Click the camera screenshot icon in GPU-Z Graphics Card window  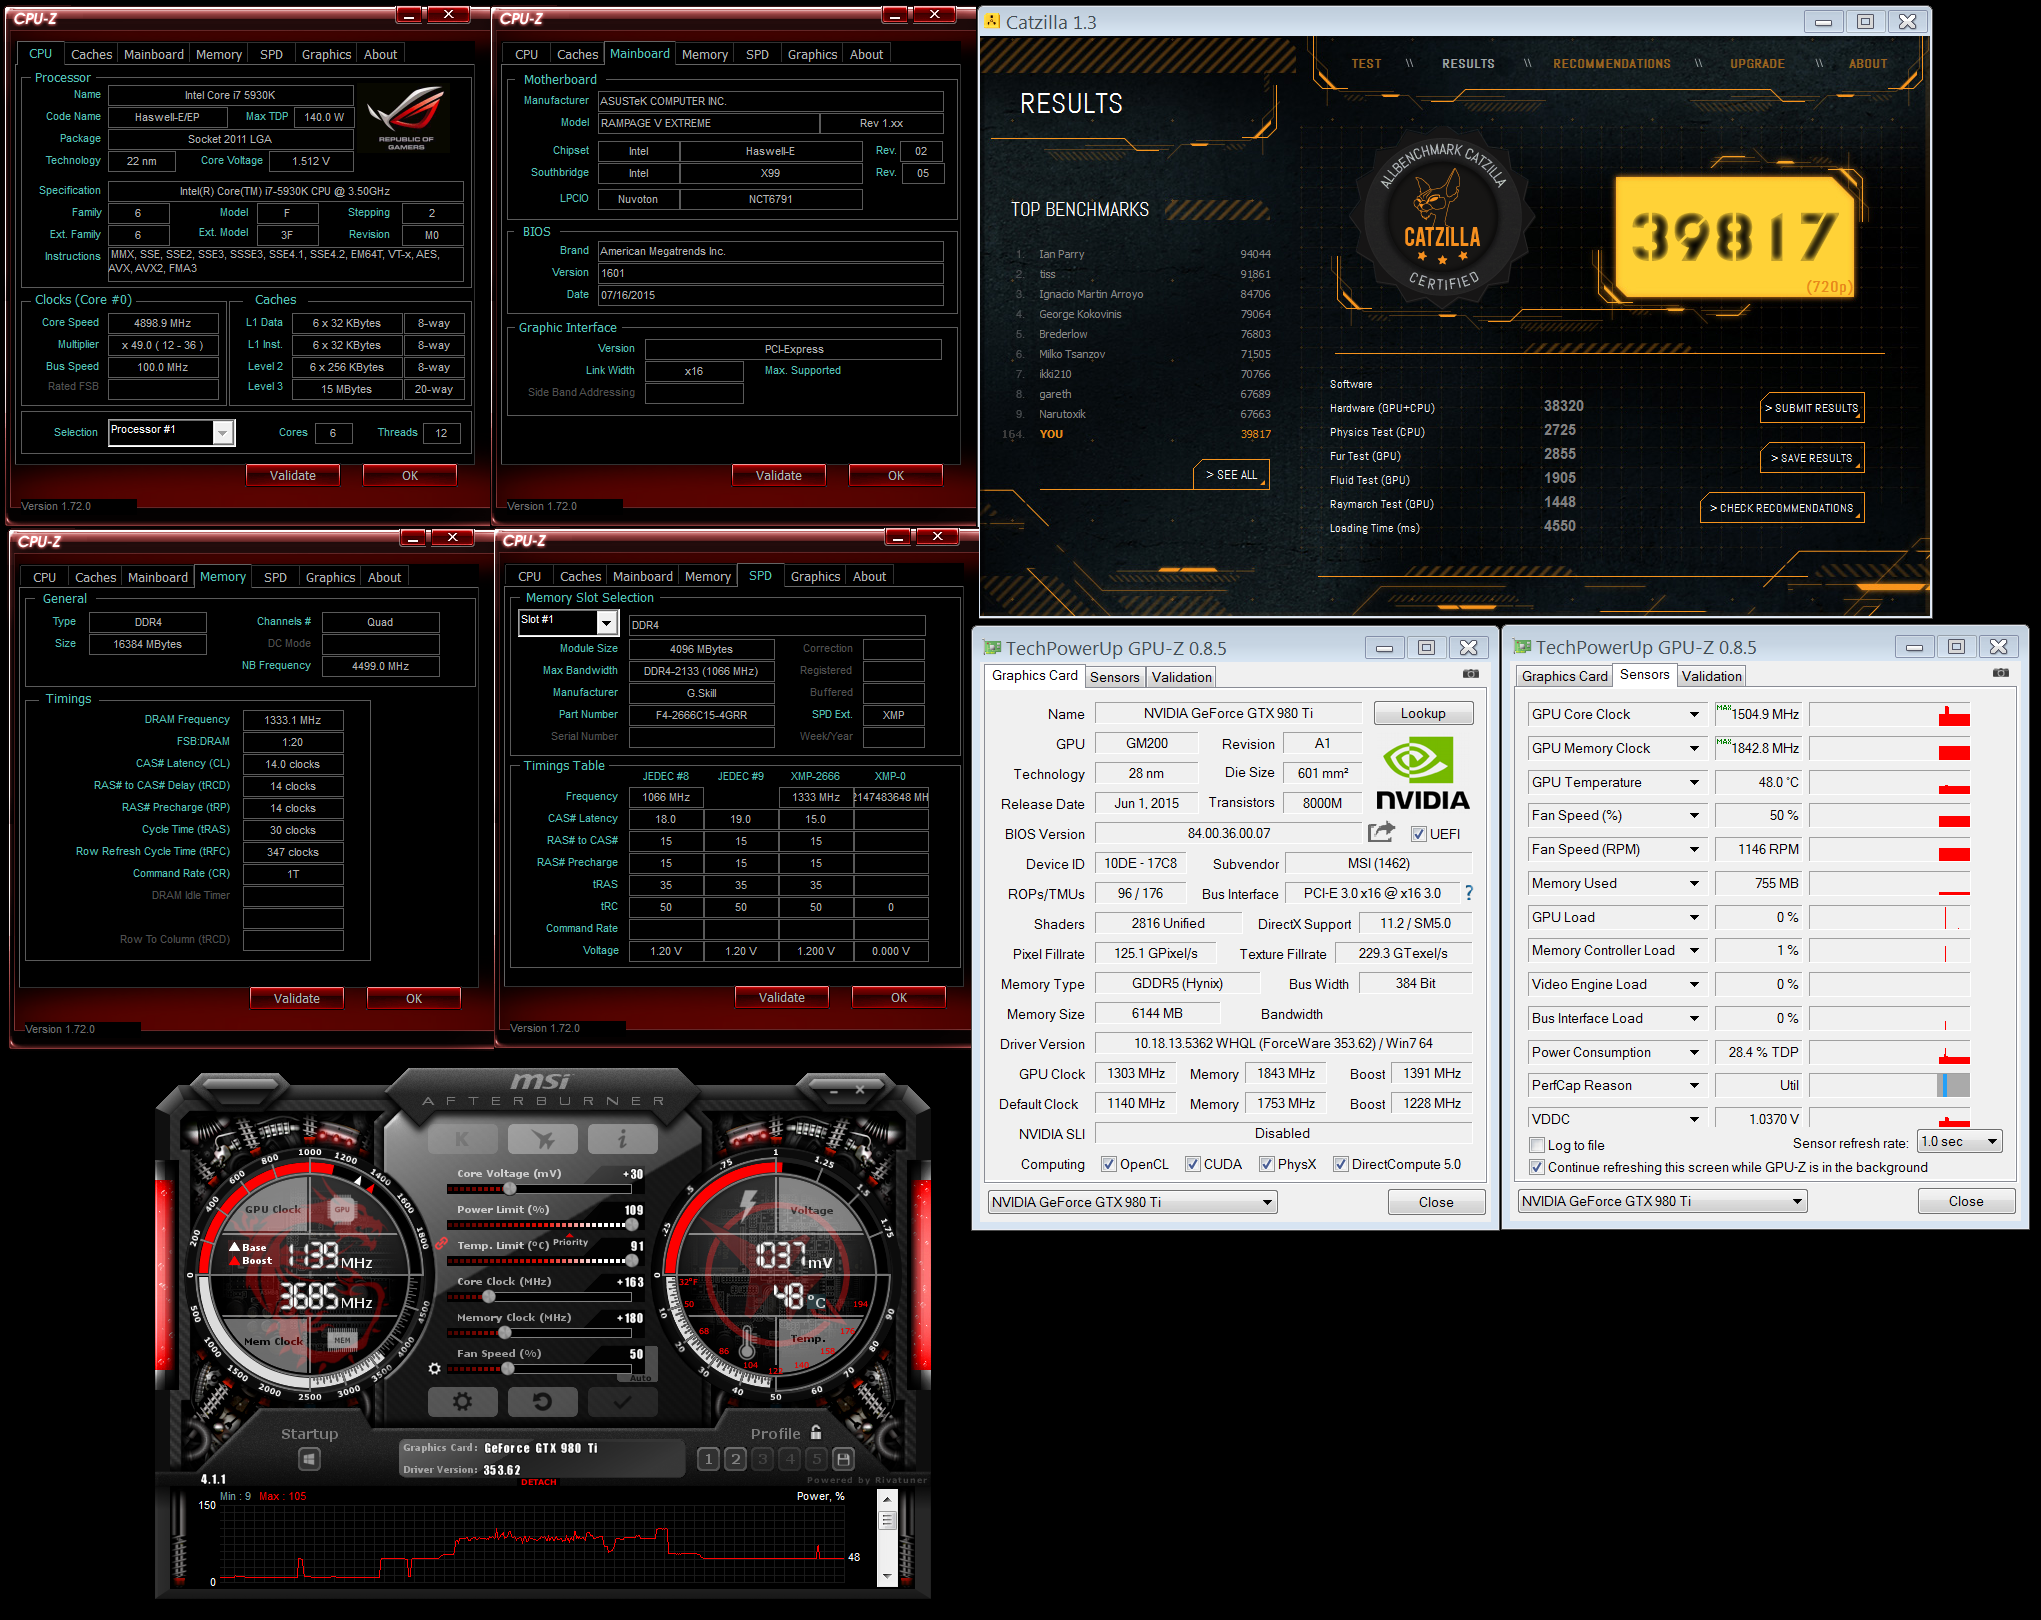(x=1470, y=674)
